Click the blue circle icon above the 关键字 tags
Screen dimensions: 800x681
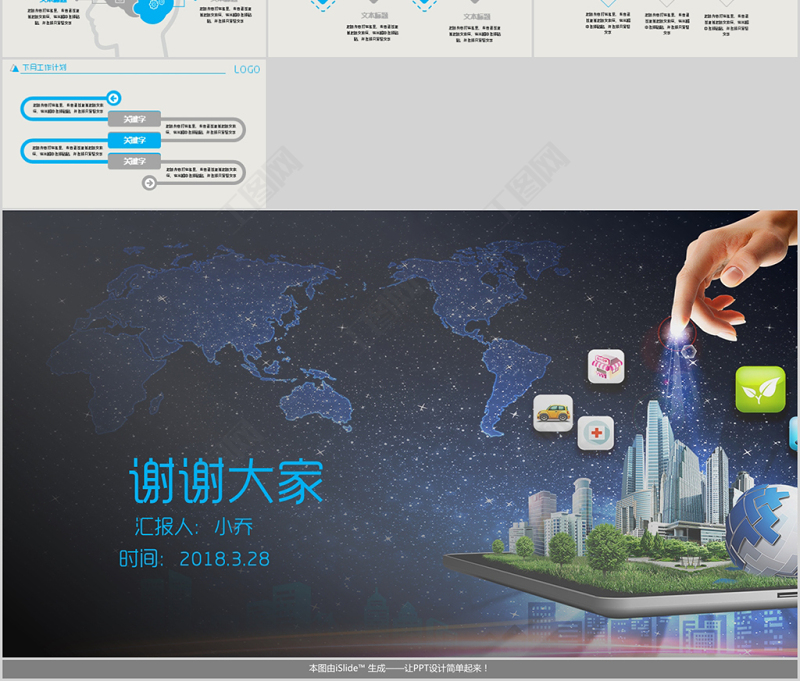coord(113,98)
